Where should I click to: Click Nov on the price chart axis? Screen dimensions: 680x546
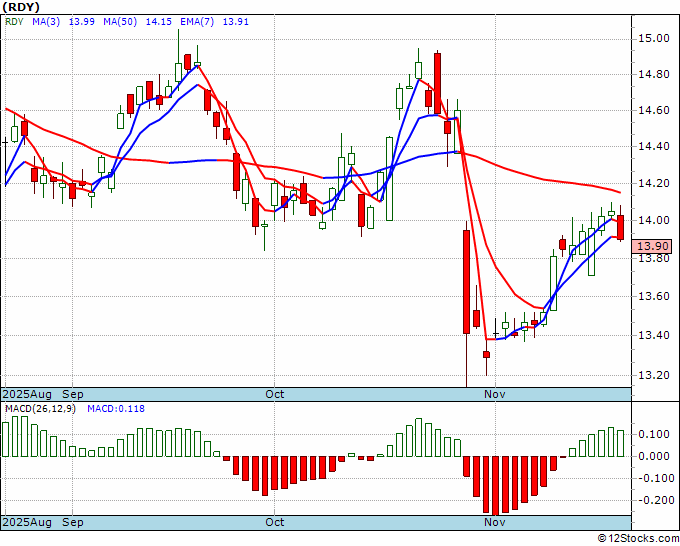(494, 394)
